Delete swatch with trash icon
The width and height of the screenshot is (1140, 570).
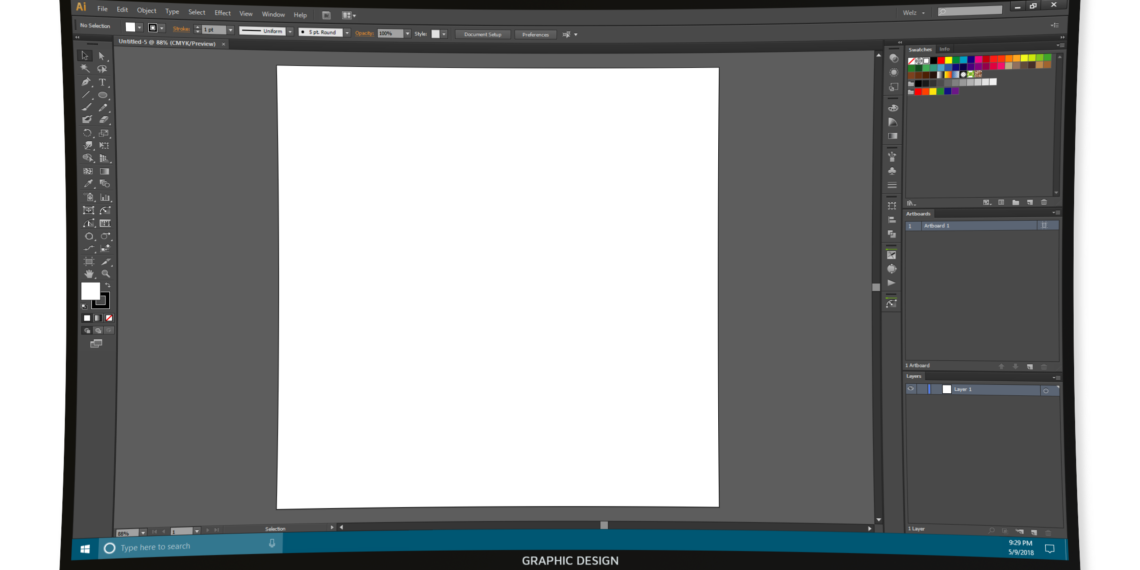1044,202
